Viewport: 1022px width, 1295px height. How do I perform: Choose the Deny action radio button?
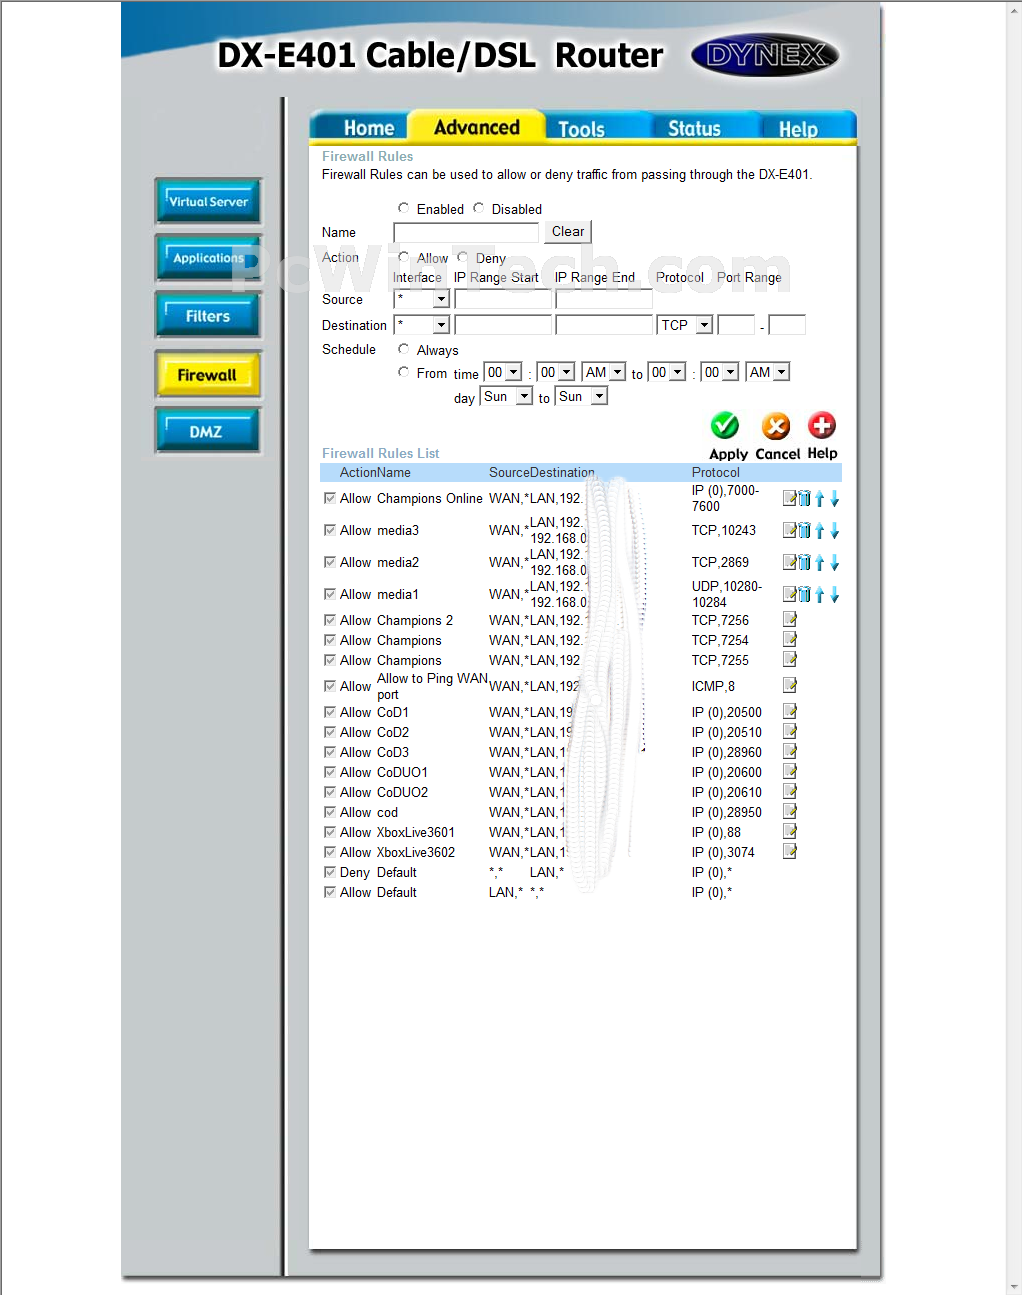tap(462, 257)
